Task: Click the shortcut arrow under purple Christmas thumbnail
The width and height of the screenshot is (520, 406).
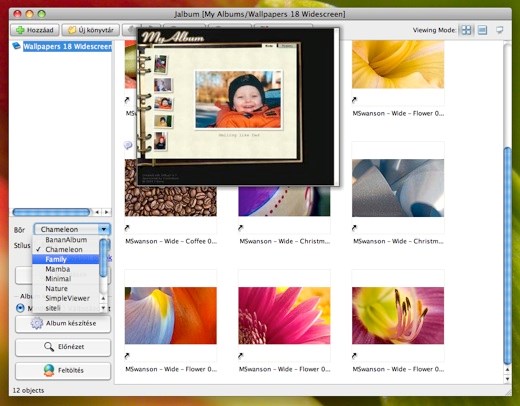Action: [x=241, y=228]
